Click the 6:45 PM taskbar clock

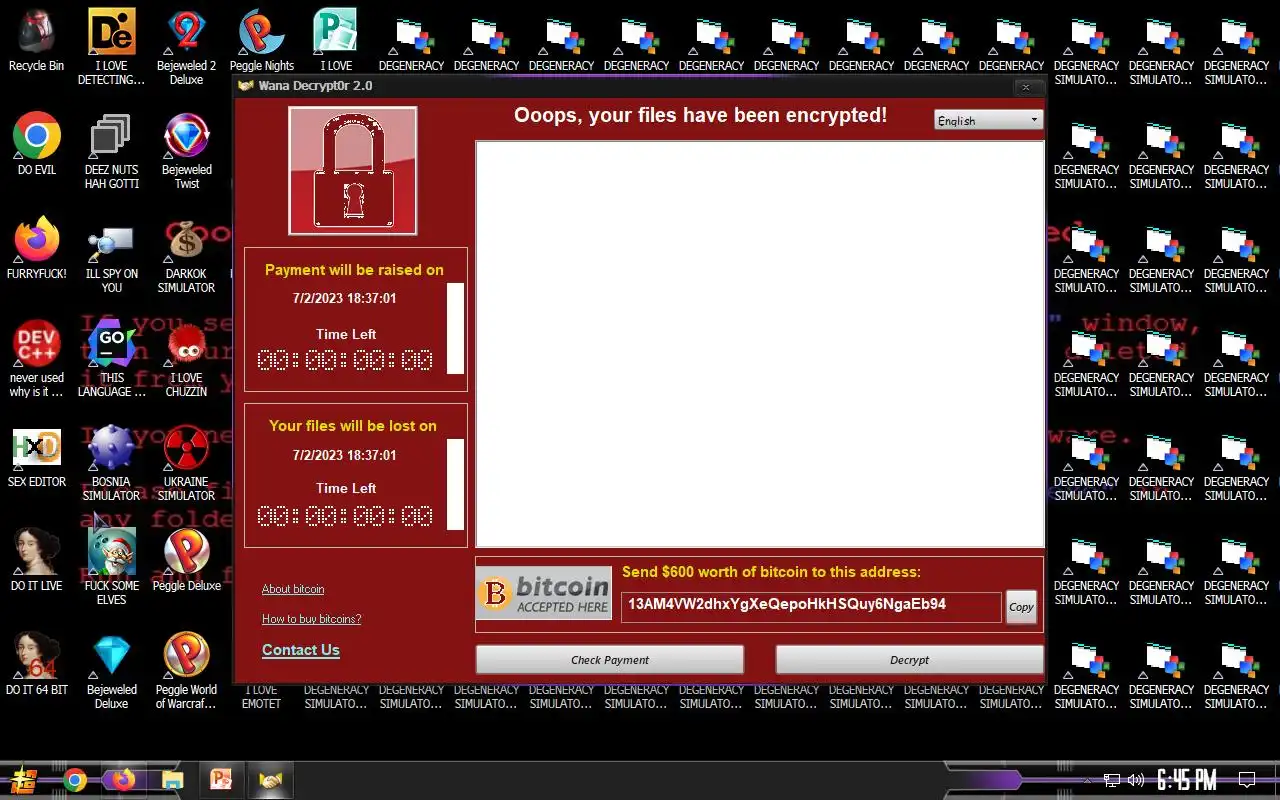tap(1186, 780)
